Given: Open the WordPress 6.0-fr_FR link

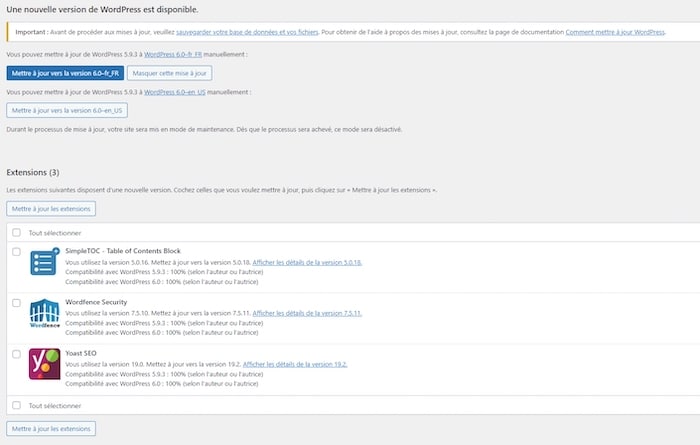Looking at the screenshot, I should [x=173, y=54].
